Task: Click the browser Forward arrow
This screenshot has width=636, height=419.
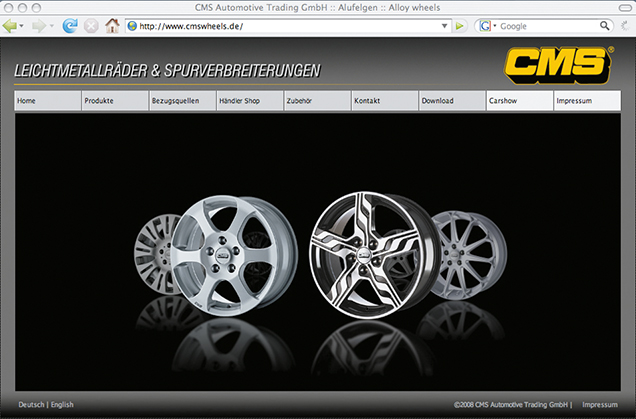Action: (x=38, y=26)
